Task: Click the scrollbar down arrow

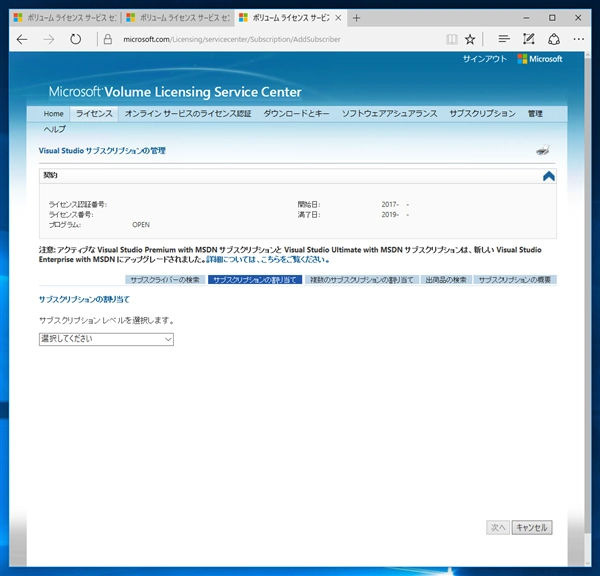Action: pyautogui.click(x=588, y=563)
